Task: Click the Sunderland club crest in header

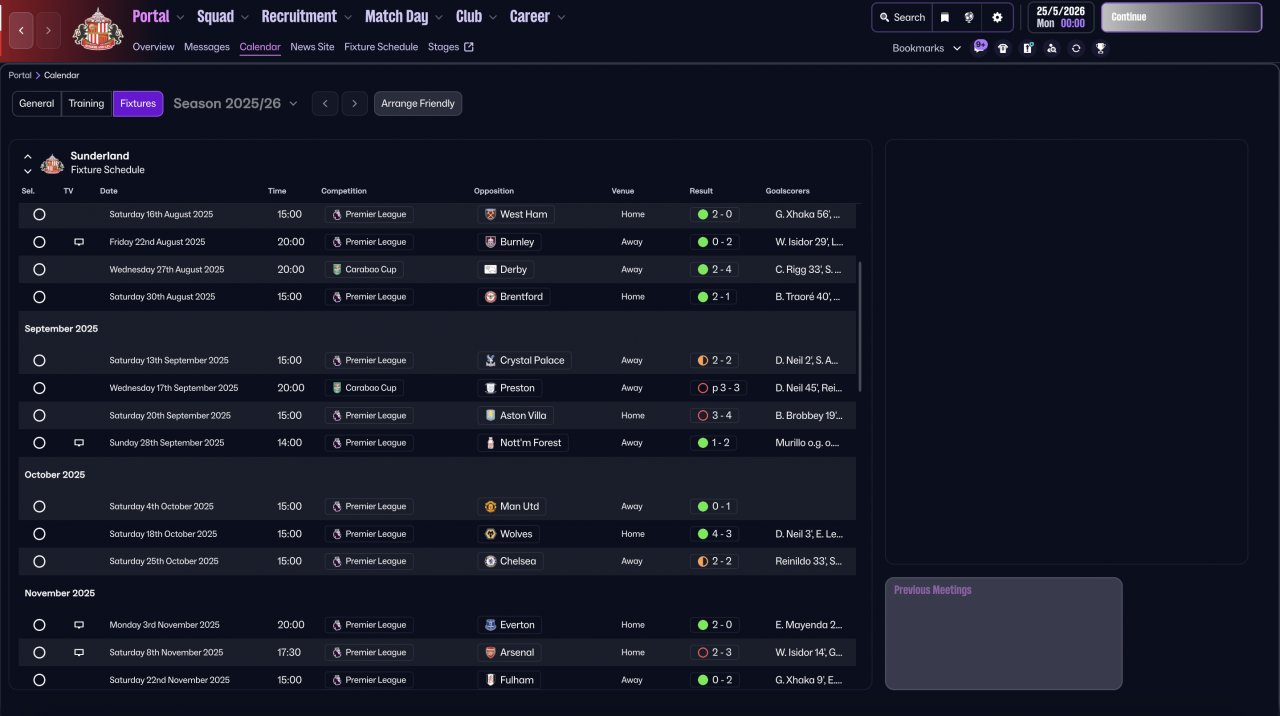Action: pos(98,30)
